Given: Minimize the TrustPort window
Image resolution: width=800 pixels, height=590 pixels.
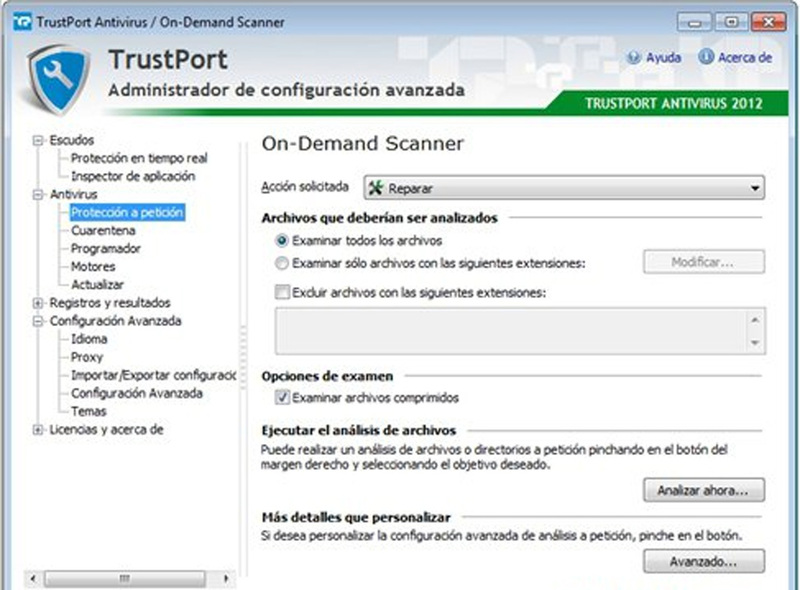Looking at the screenshot, I should [x=694, y=22].
